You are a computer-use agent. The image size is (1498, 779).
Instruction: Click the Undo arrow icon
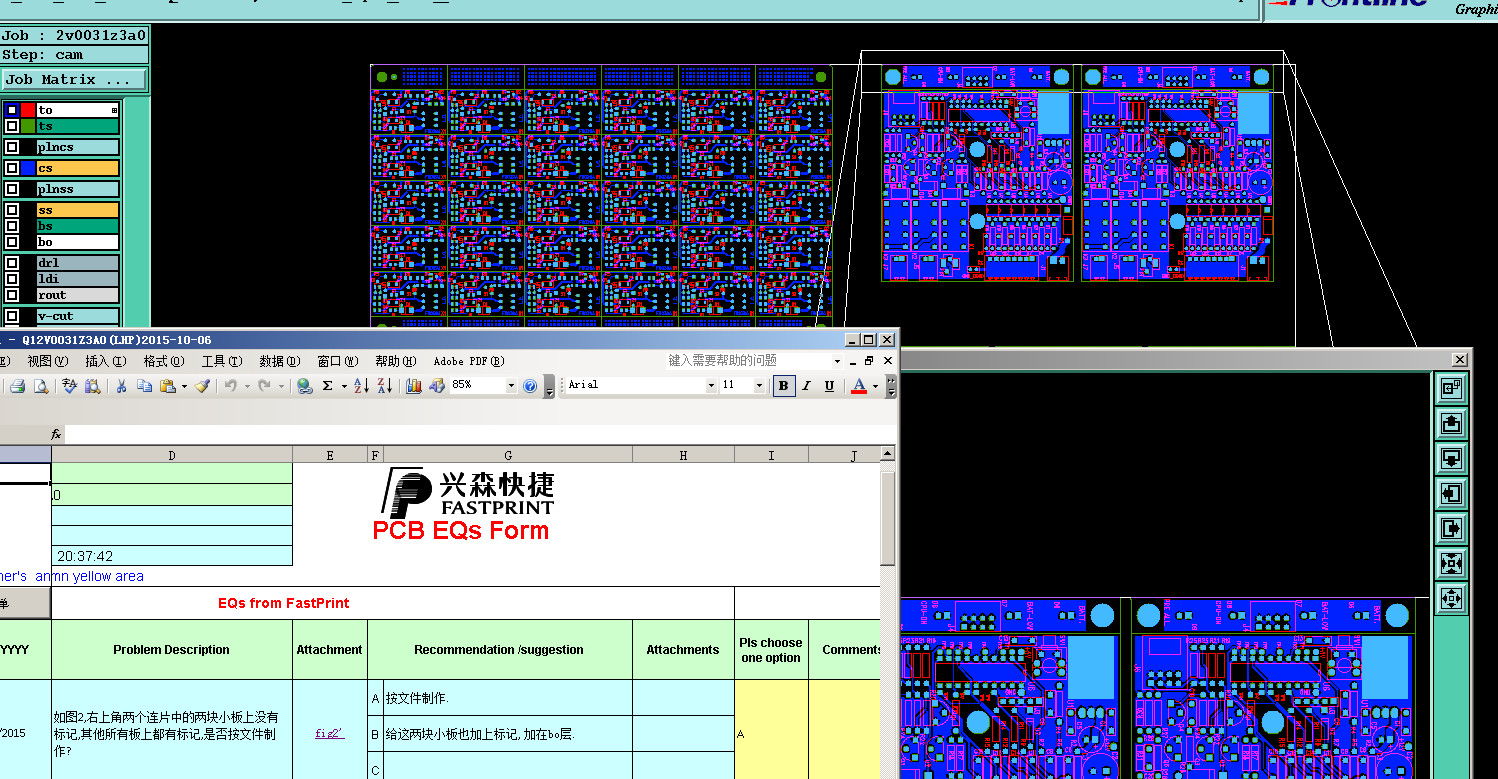(x=231, y=386)
